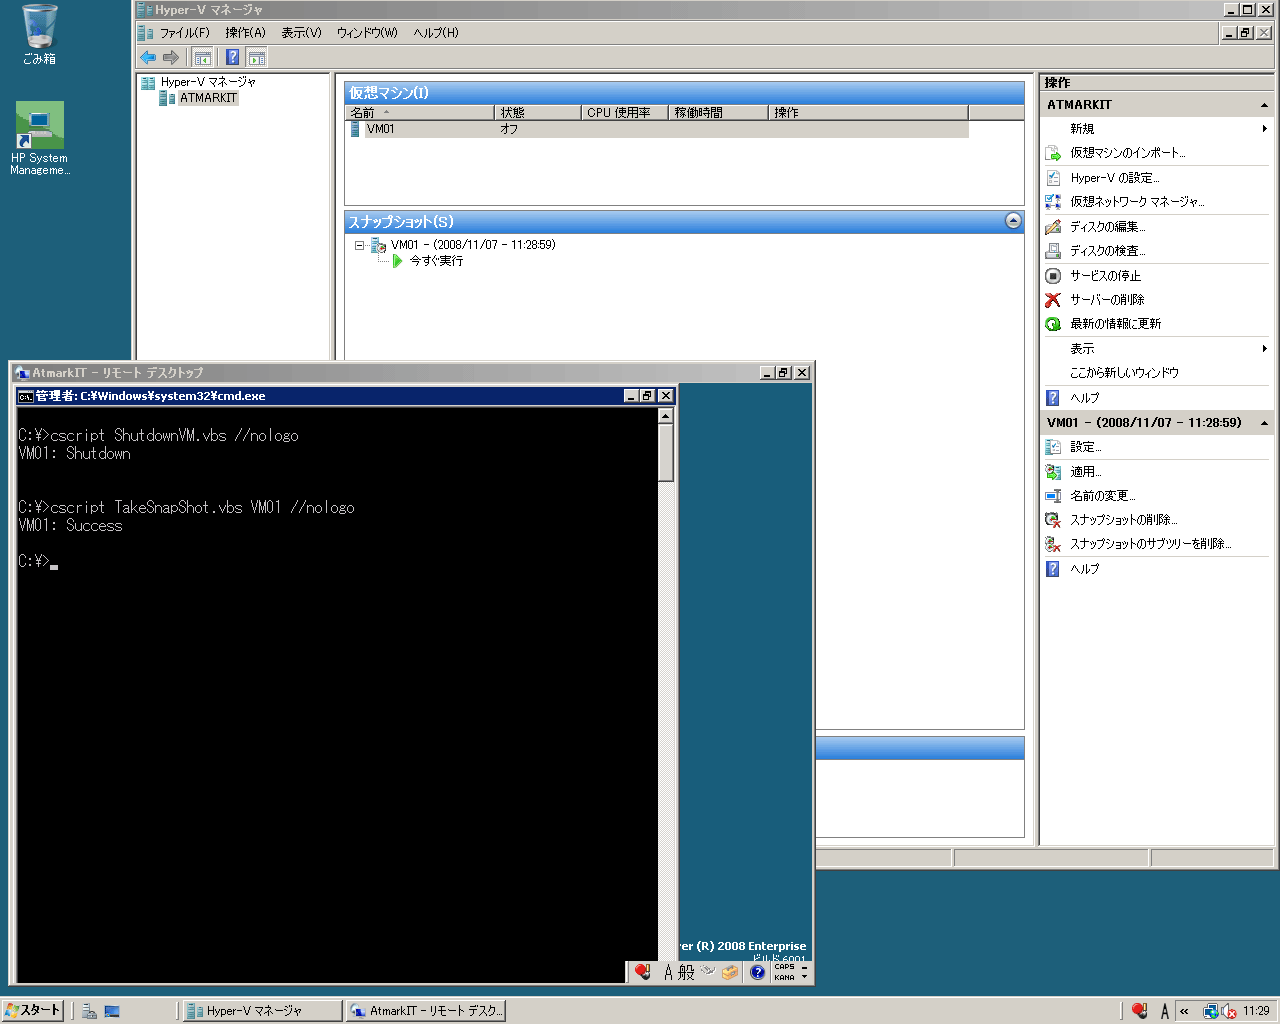Screen dimensions: 1280x1024
Task: Switch to AtmarkIT リモート デスク taskbar button
Action: 426,1011
